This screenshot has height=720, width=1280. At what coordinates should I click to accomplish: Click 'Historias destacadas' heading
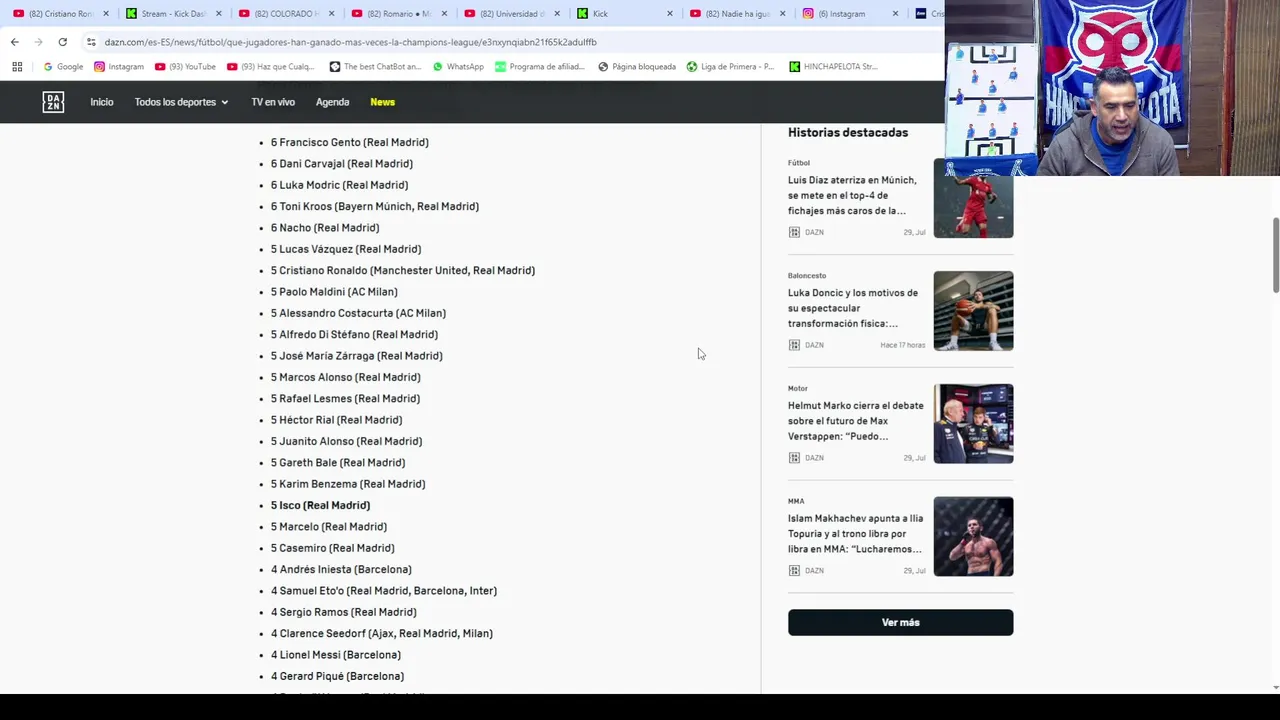(x=848, y=132)
